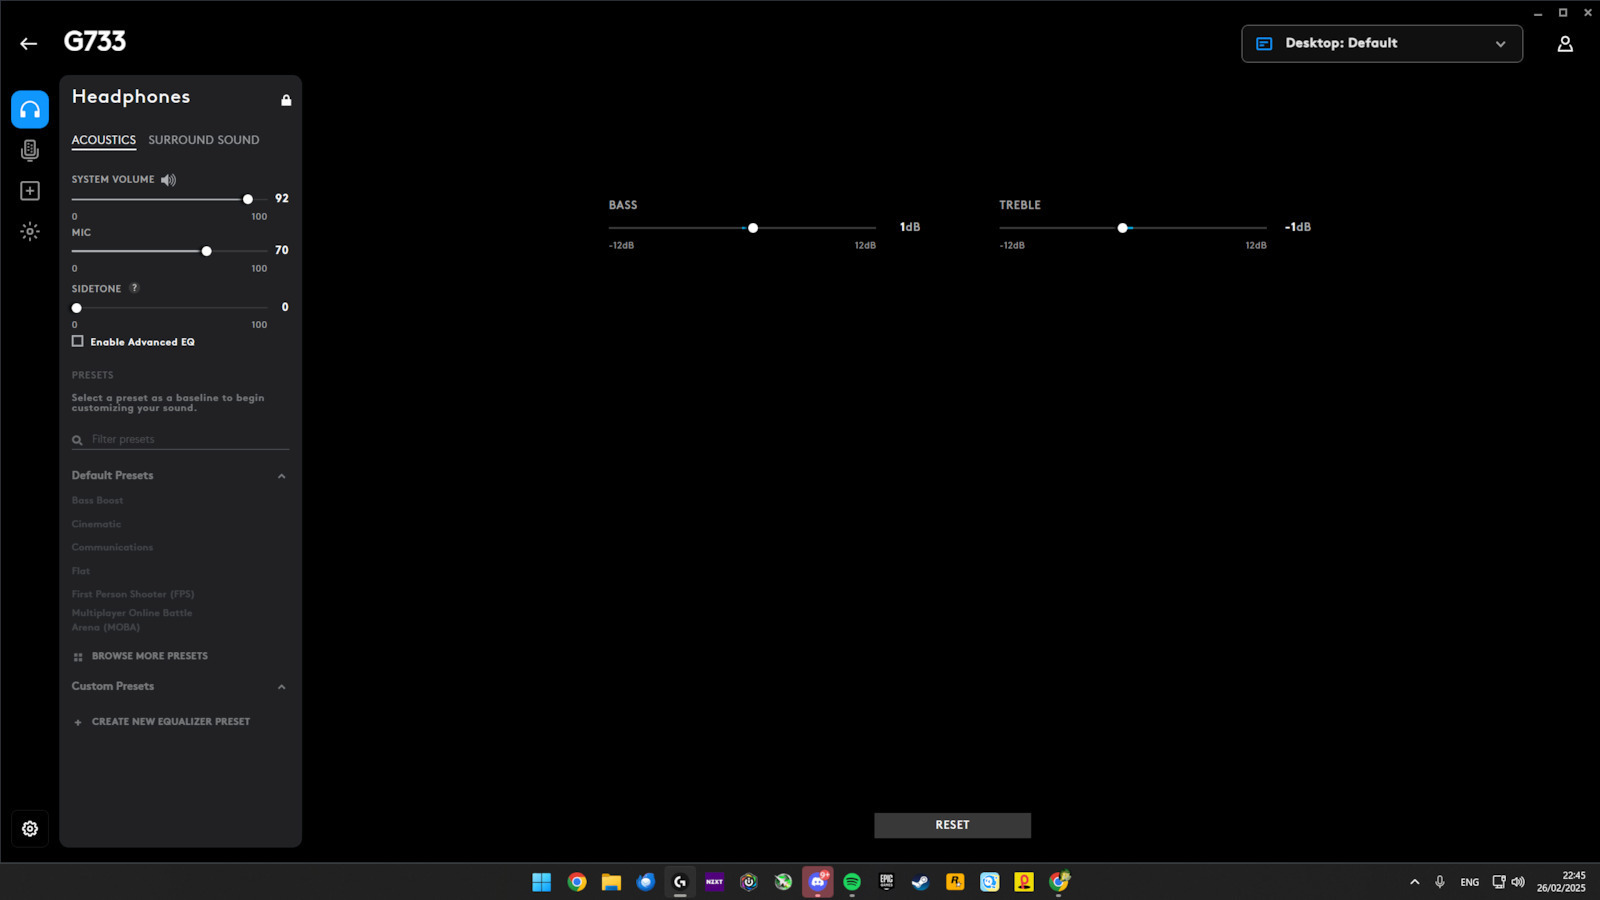Image resolution: width=1600 pixels, height=900 pixels.
Task: Collapse the Custom Presets section
Action: coord(281,687)
